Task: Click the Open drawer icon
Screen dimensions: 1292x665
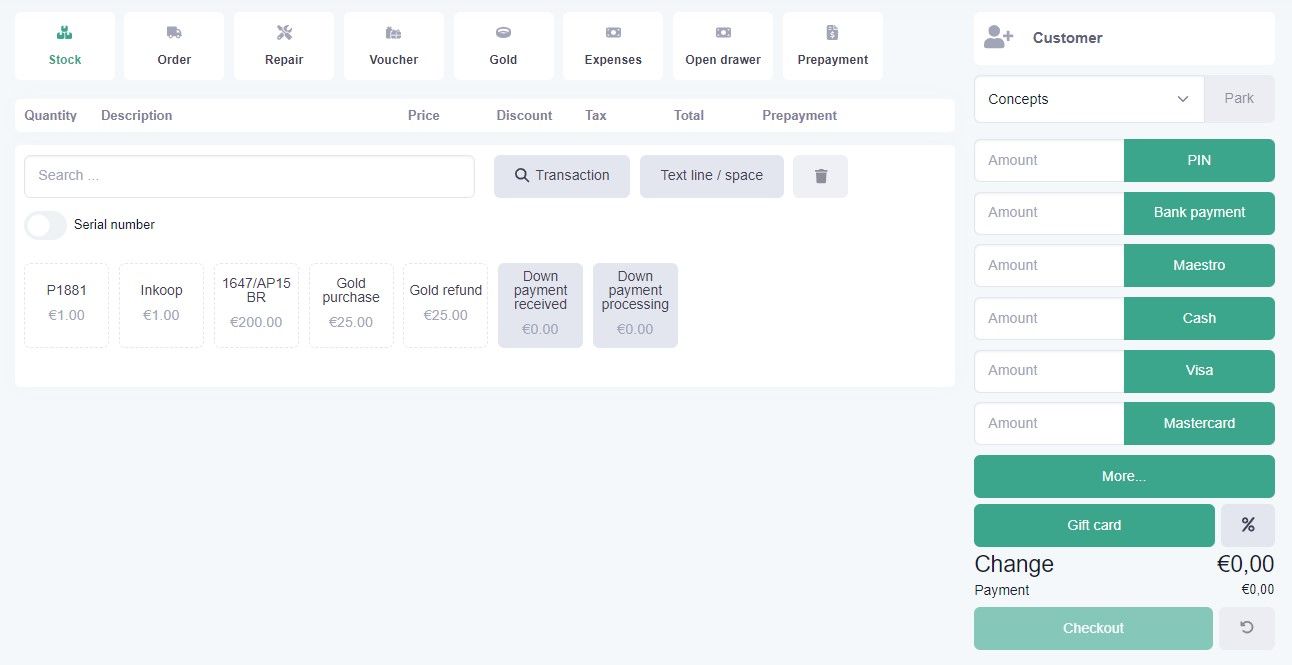Action: point(723,34)
